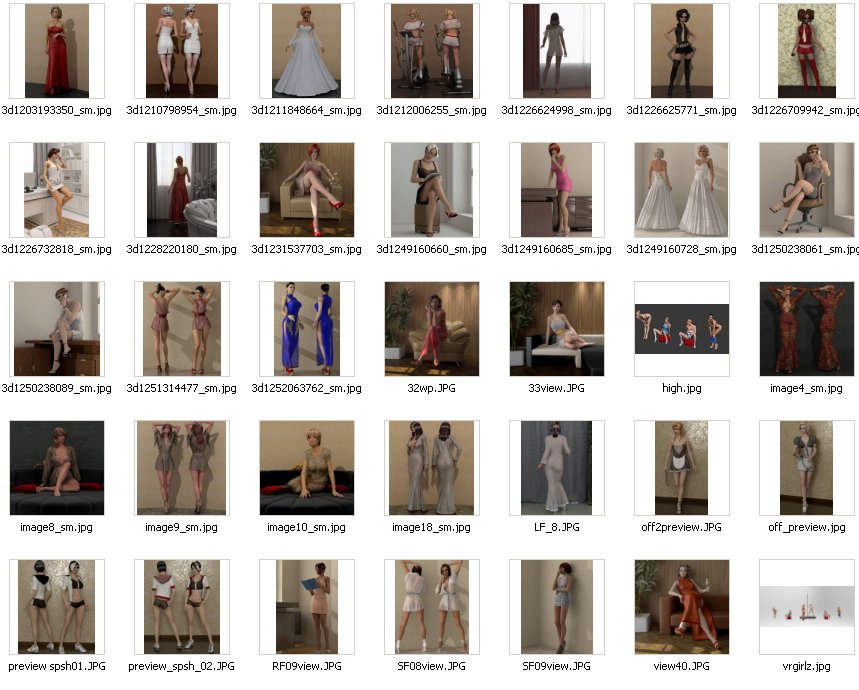Select thumbnail of image10_sm.jpg

[307, 468]
